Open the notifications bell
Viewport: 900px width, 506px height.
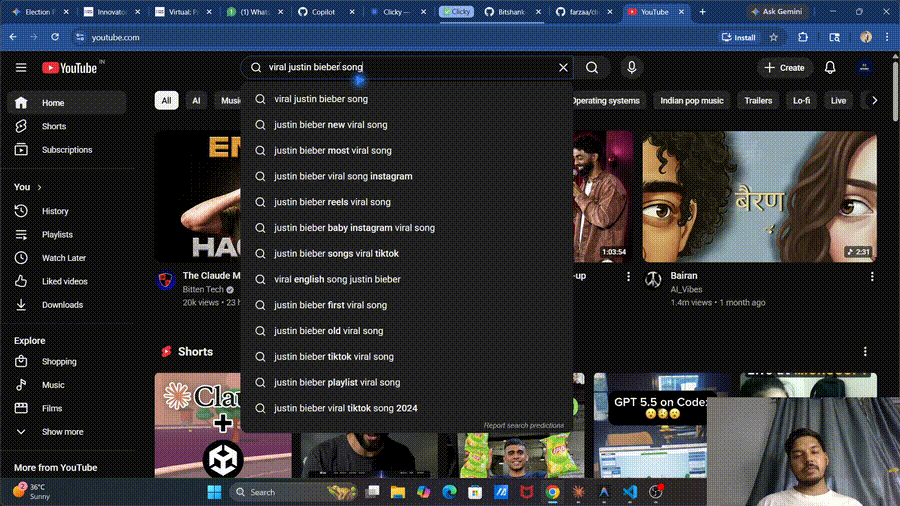click(x=830, y=68)
